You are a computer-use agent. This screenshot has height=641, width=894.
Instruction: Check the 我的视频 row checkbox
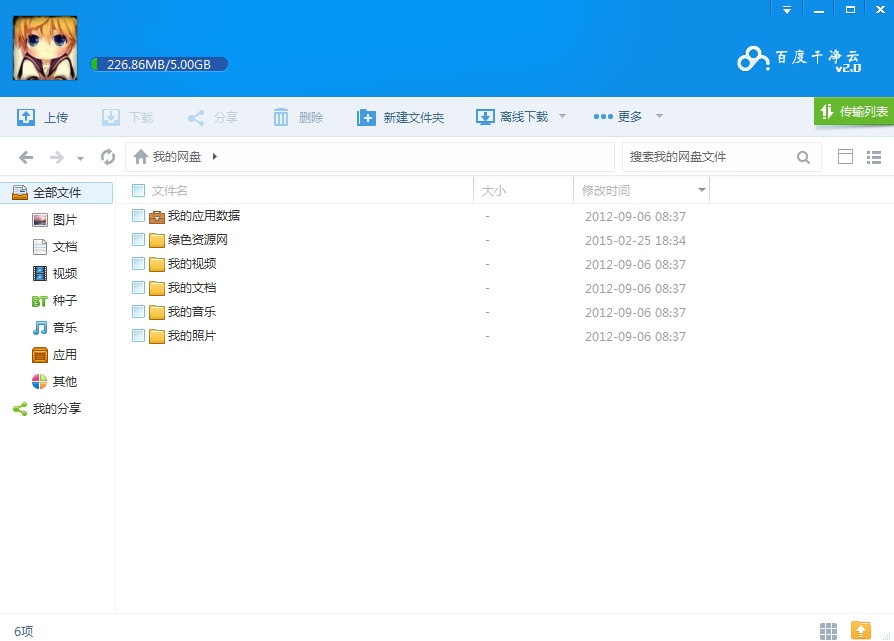[138, 263]
